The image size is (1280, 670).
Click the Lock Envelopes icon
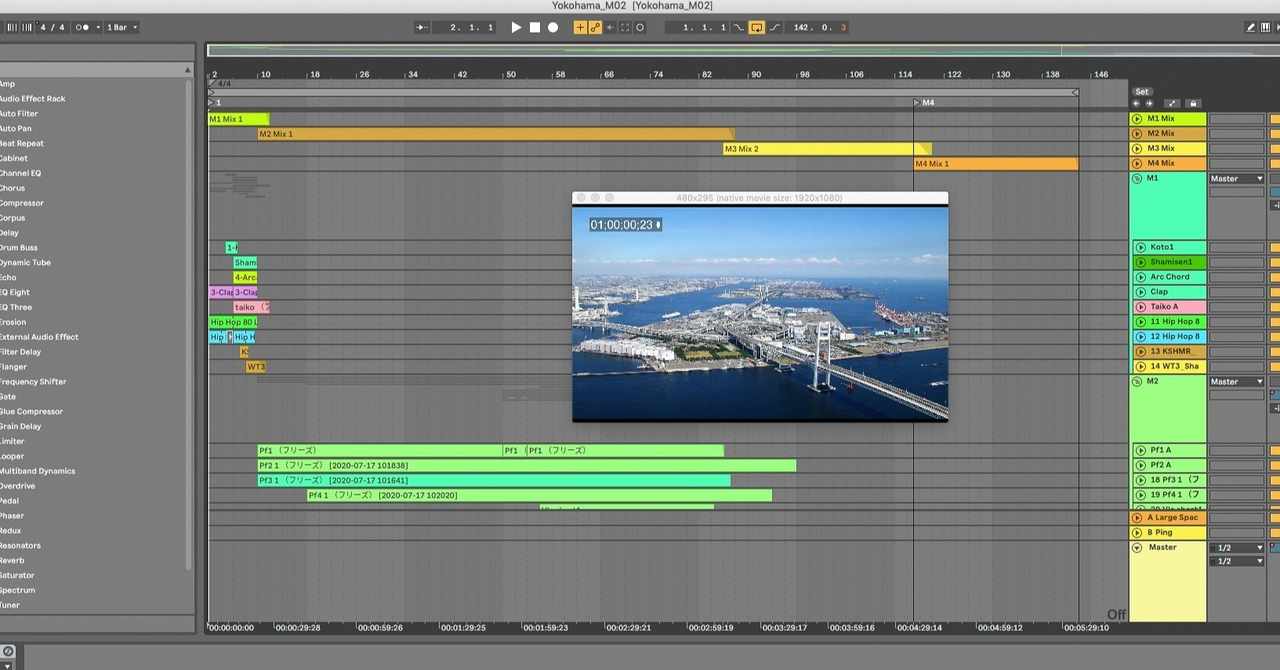point(1192,103)
